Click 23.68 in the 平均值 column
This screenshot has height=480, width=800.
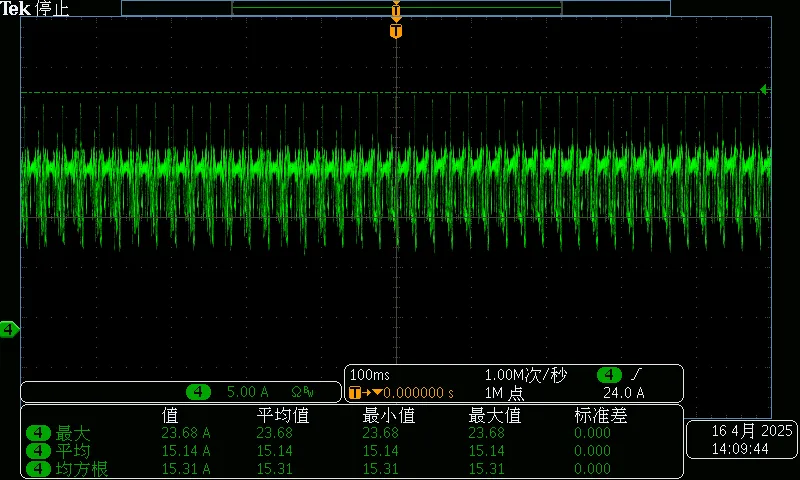[274, 433]
